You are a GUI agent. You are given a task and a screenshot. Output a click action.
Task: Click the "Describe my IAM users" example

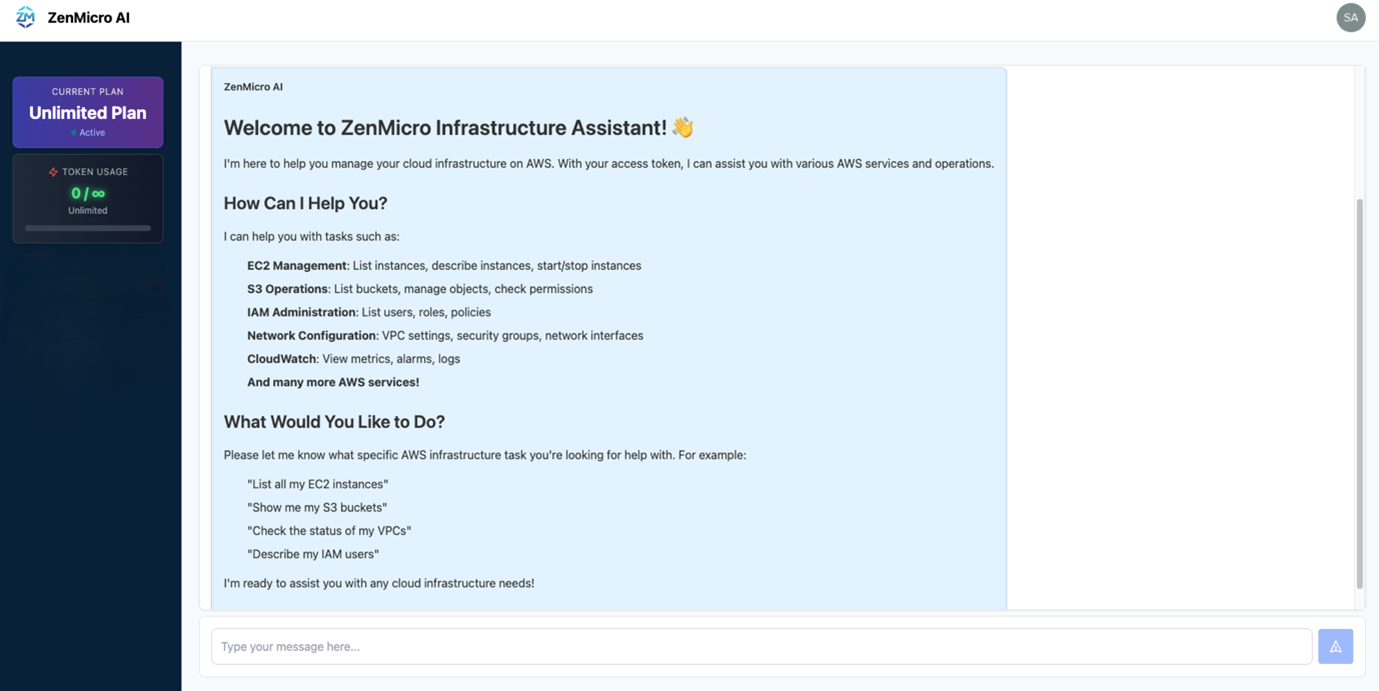point(313,554)
